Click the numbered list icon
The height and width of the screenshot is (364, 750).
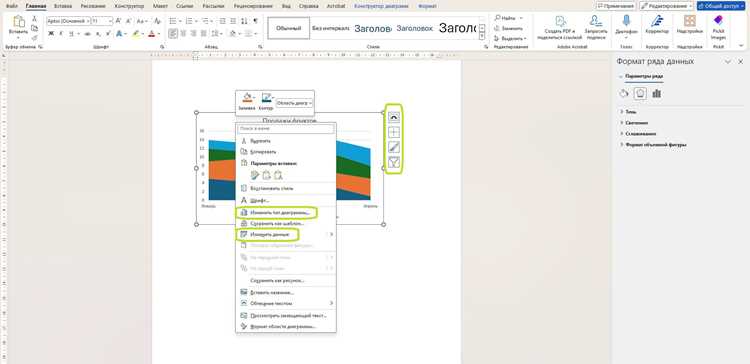(x=189, y=21)
